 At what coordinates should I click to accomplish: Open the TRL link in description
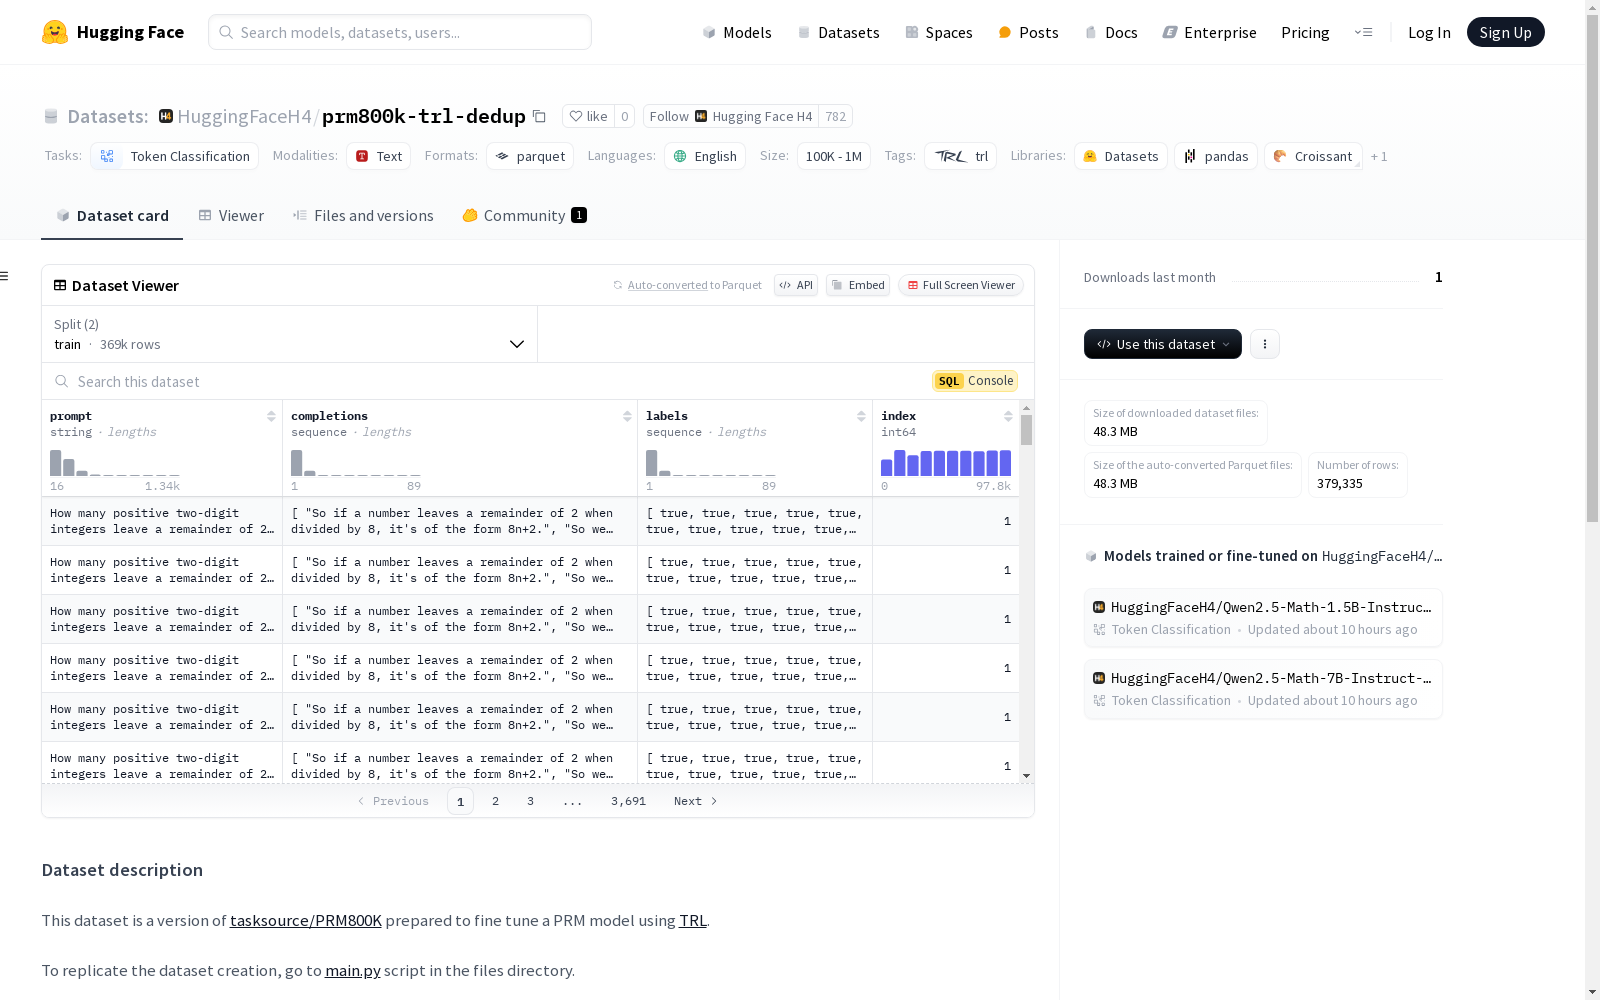693,920
